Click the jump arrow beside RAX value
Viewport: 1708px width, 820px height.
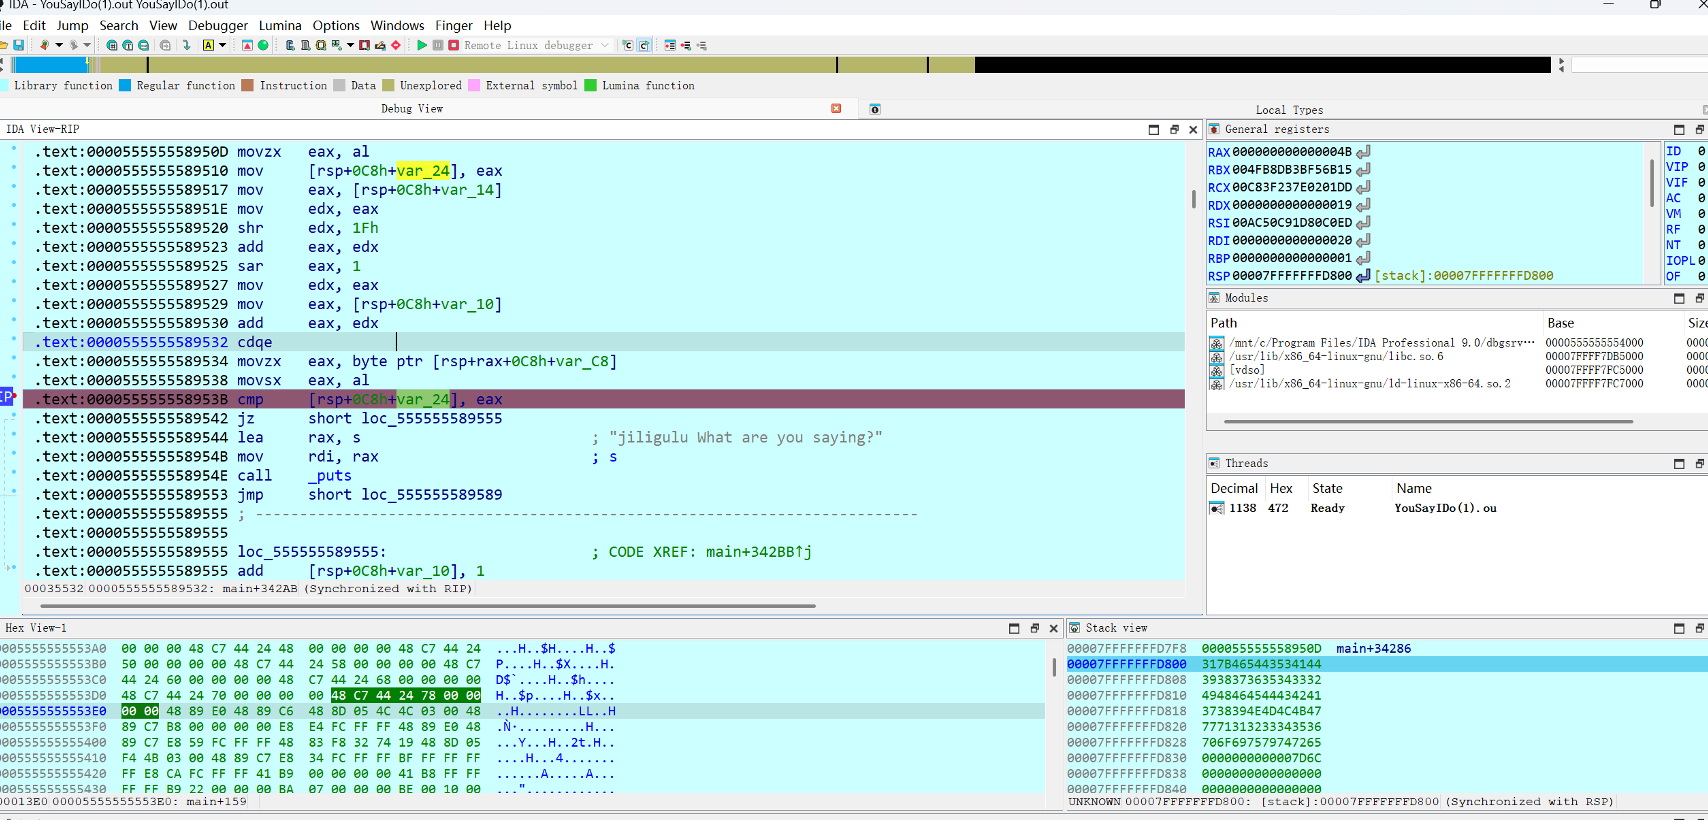tap(1363, 152)
